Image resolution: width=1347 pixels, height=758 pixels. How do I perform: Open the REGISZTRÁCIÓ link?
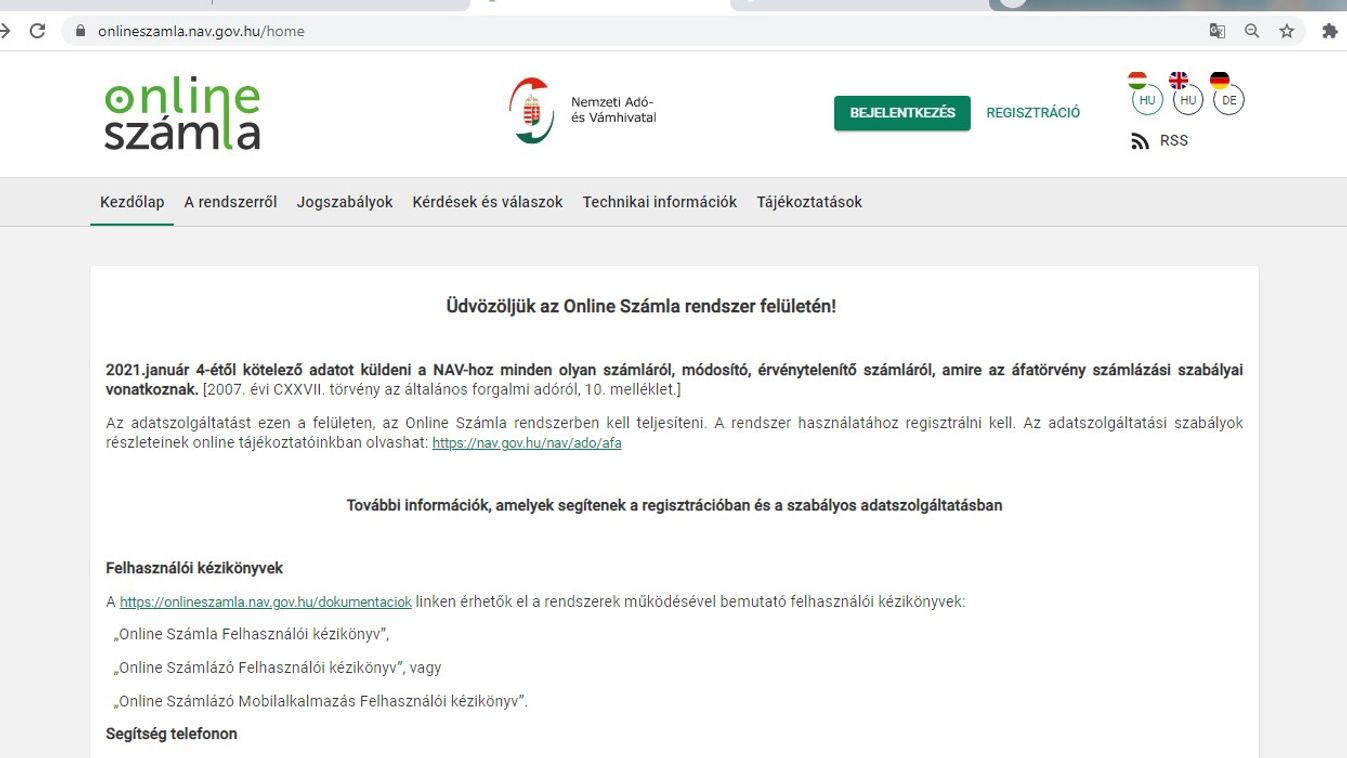(x=1033, y=113)
